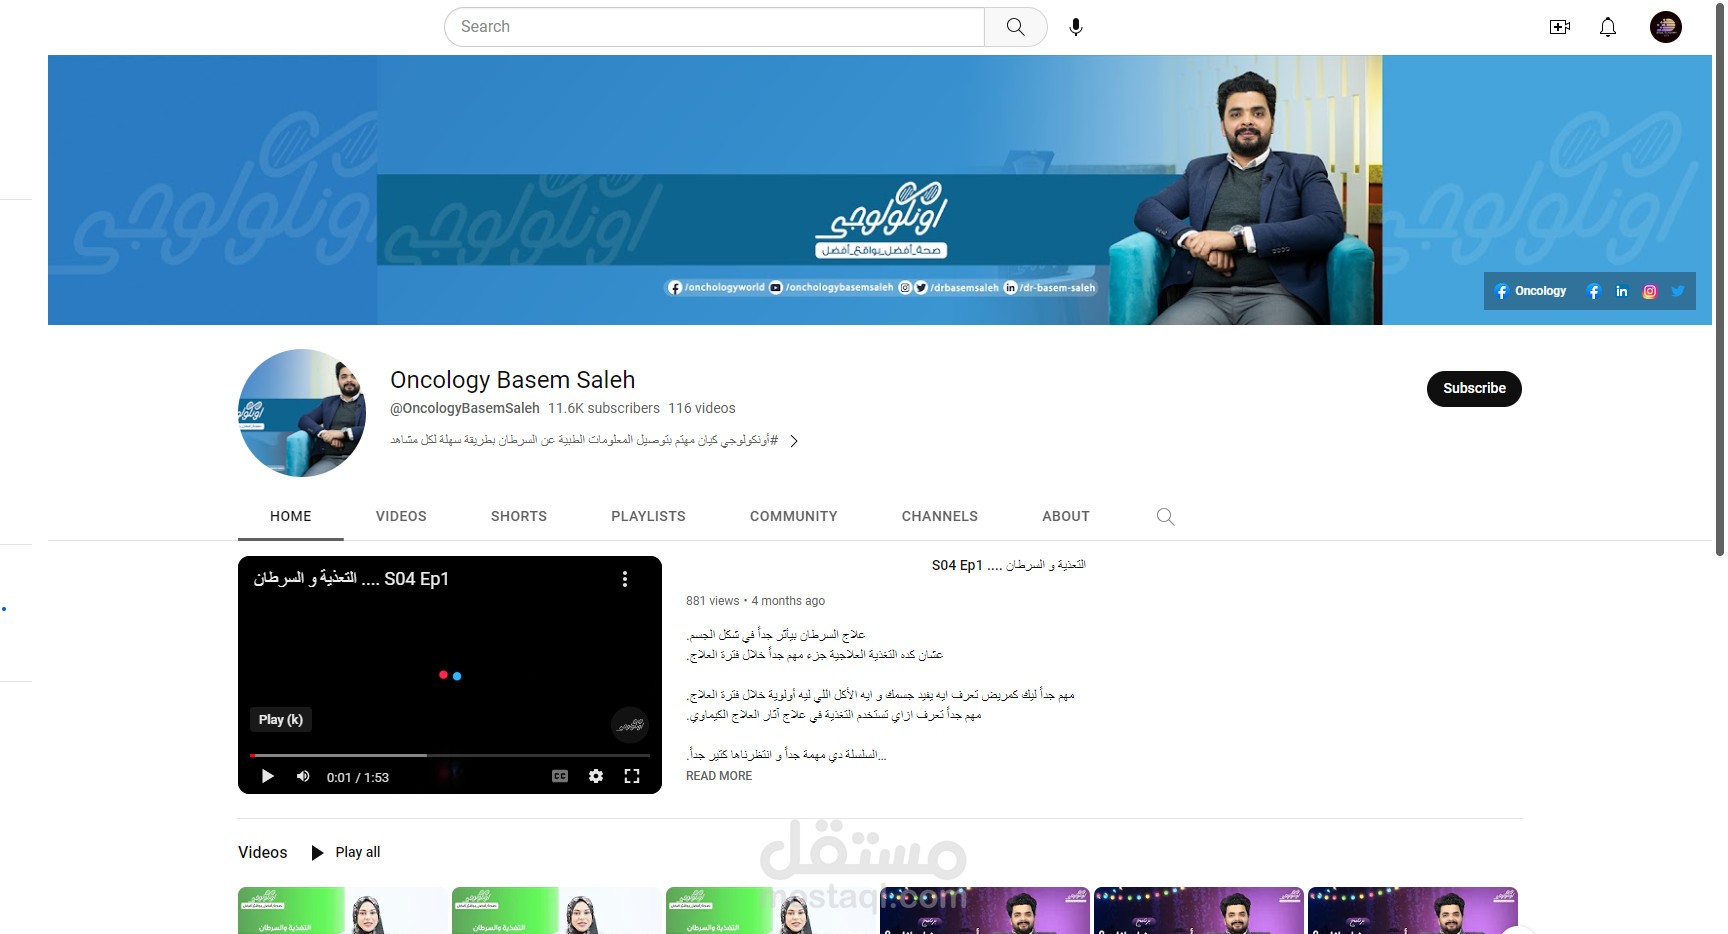Open the notifications bell

pos(1607,27)
